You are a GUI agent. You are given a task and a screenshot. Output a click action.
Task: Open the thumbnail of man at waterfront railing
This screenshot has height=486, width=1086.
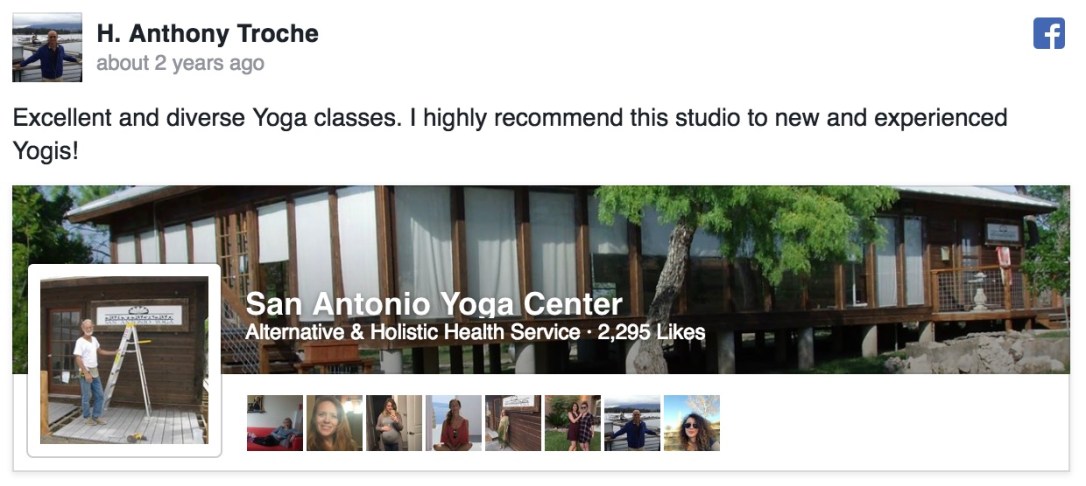coord(632,423)
